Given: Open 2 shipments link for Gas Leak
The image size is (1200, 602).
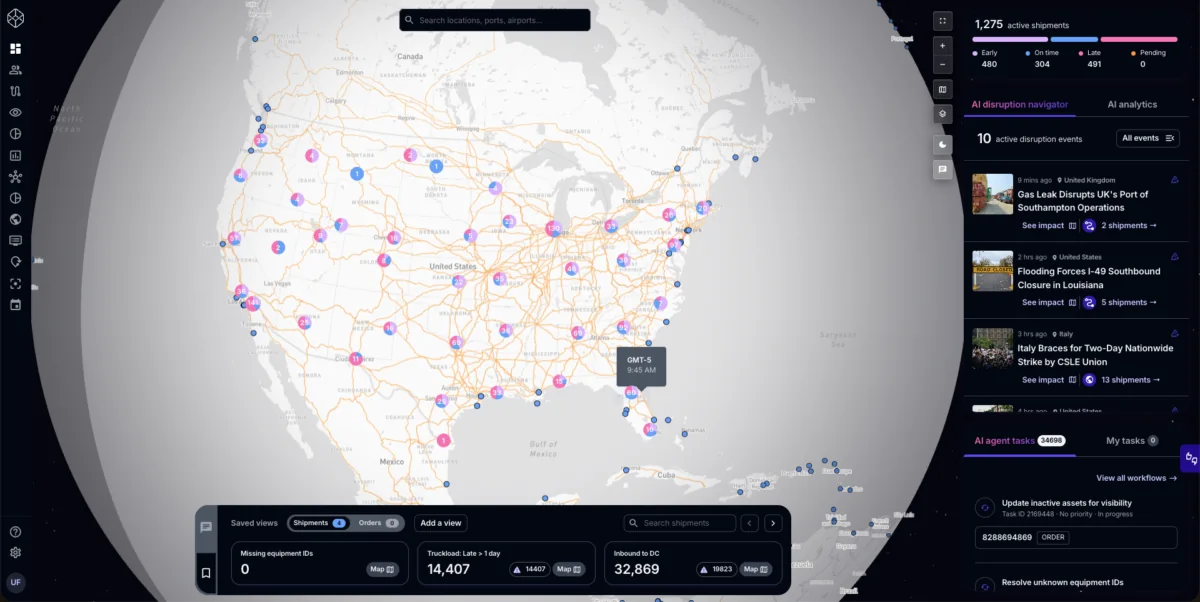Looking at the screenshot, I should coord(1129,226).
